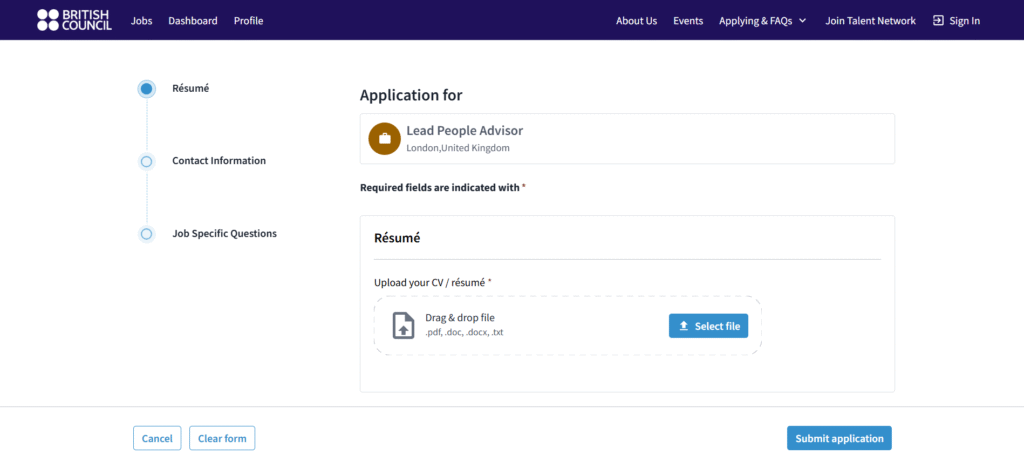Click the Drag & drop file area
This screenshot has width=1024, height=468.
[x=568, y=325]
